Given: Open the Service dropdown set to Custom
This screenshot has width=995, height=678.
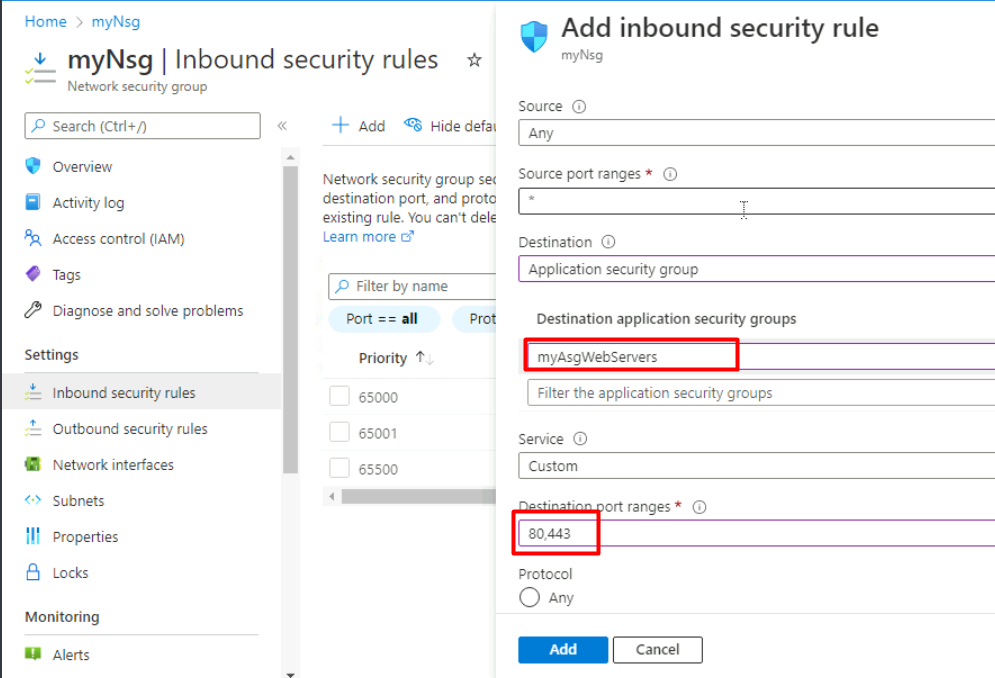Looking at the screenshot, I should click(756, 465).
